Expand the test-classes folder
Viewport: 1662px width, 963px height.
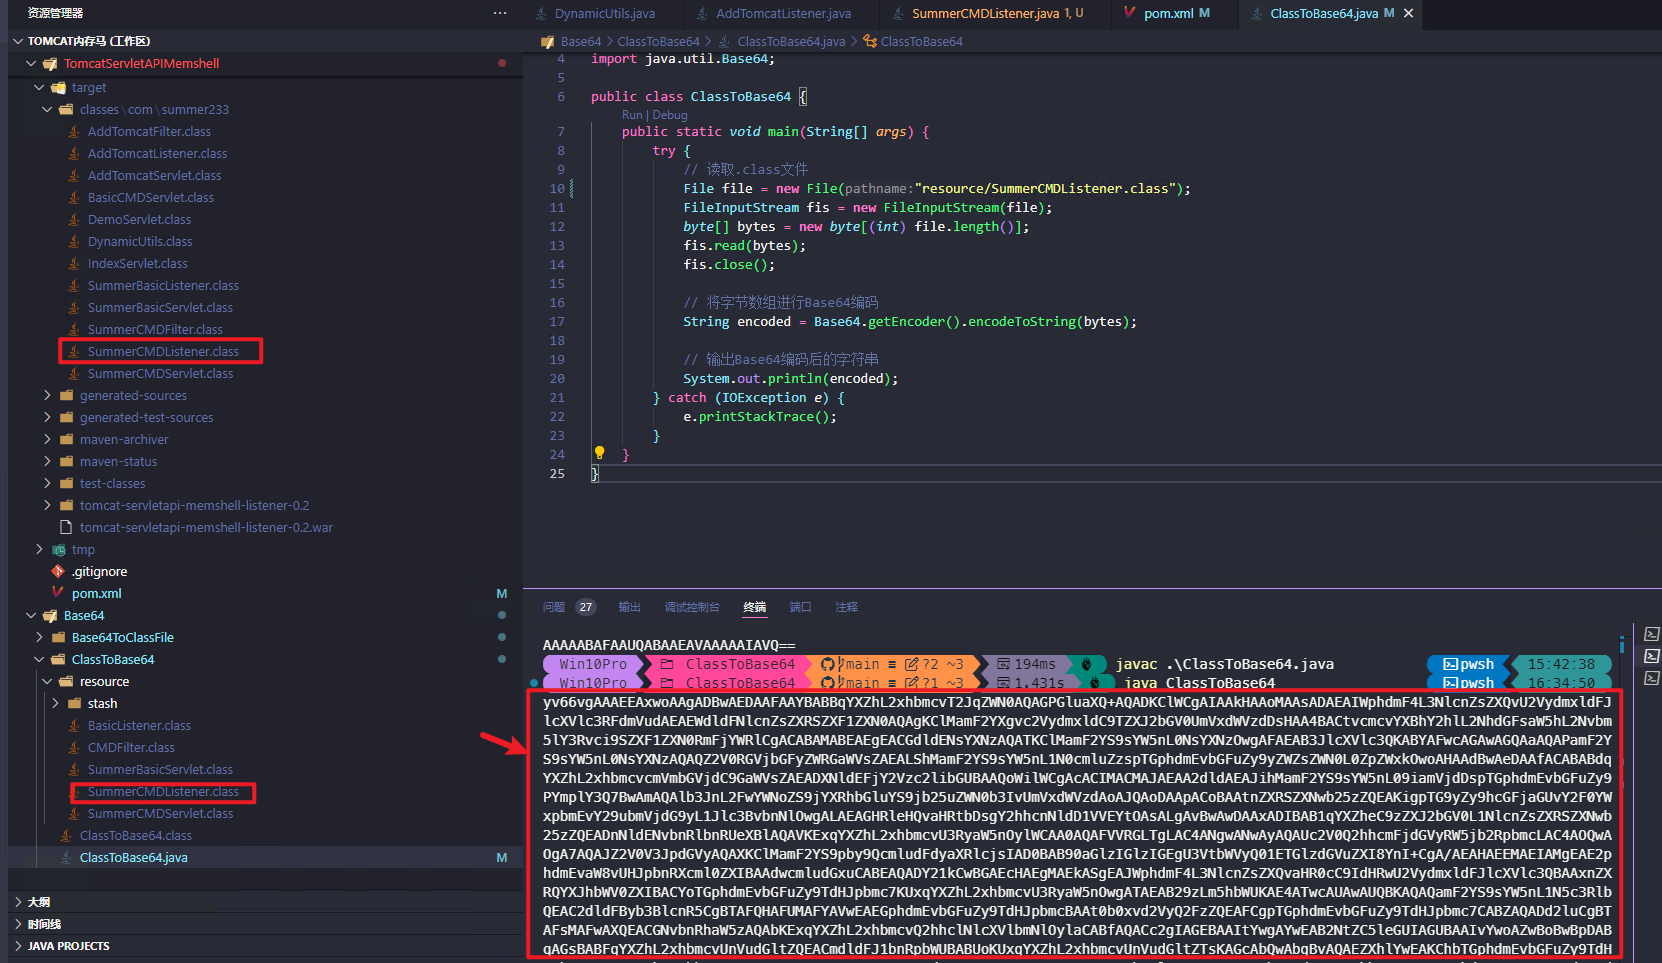click(47, 483)
